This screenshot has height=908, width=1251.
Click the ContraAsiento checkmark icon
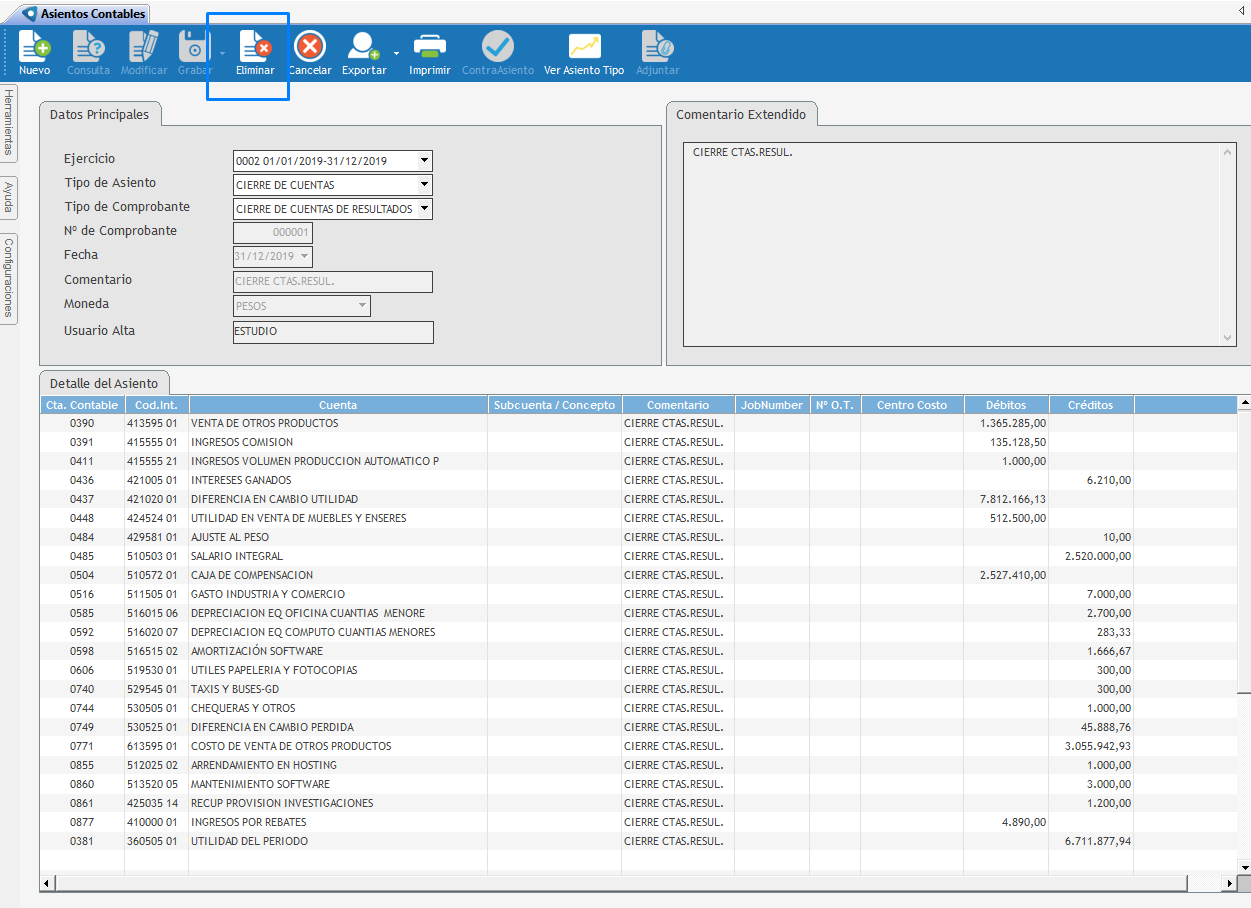497,47
